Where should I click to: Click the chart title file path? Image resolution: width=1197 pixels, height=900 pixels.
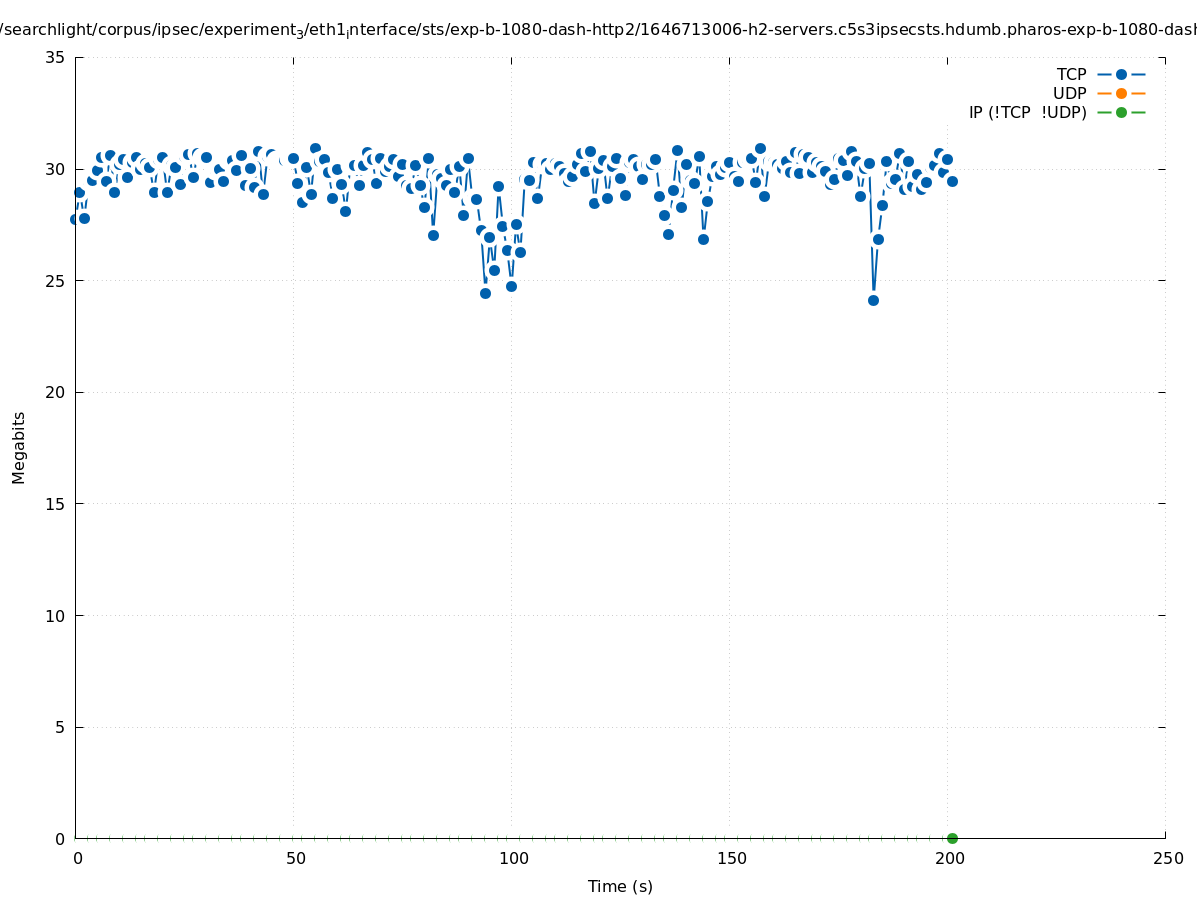coord(598,30)
